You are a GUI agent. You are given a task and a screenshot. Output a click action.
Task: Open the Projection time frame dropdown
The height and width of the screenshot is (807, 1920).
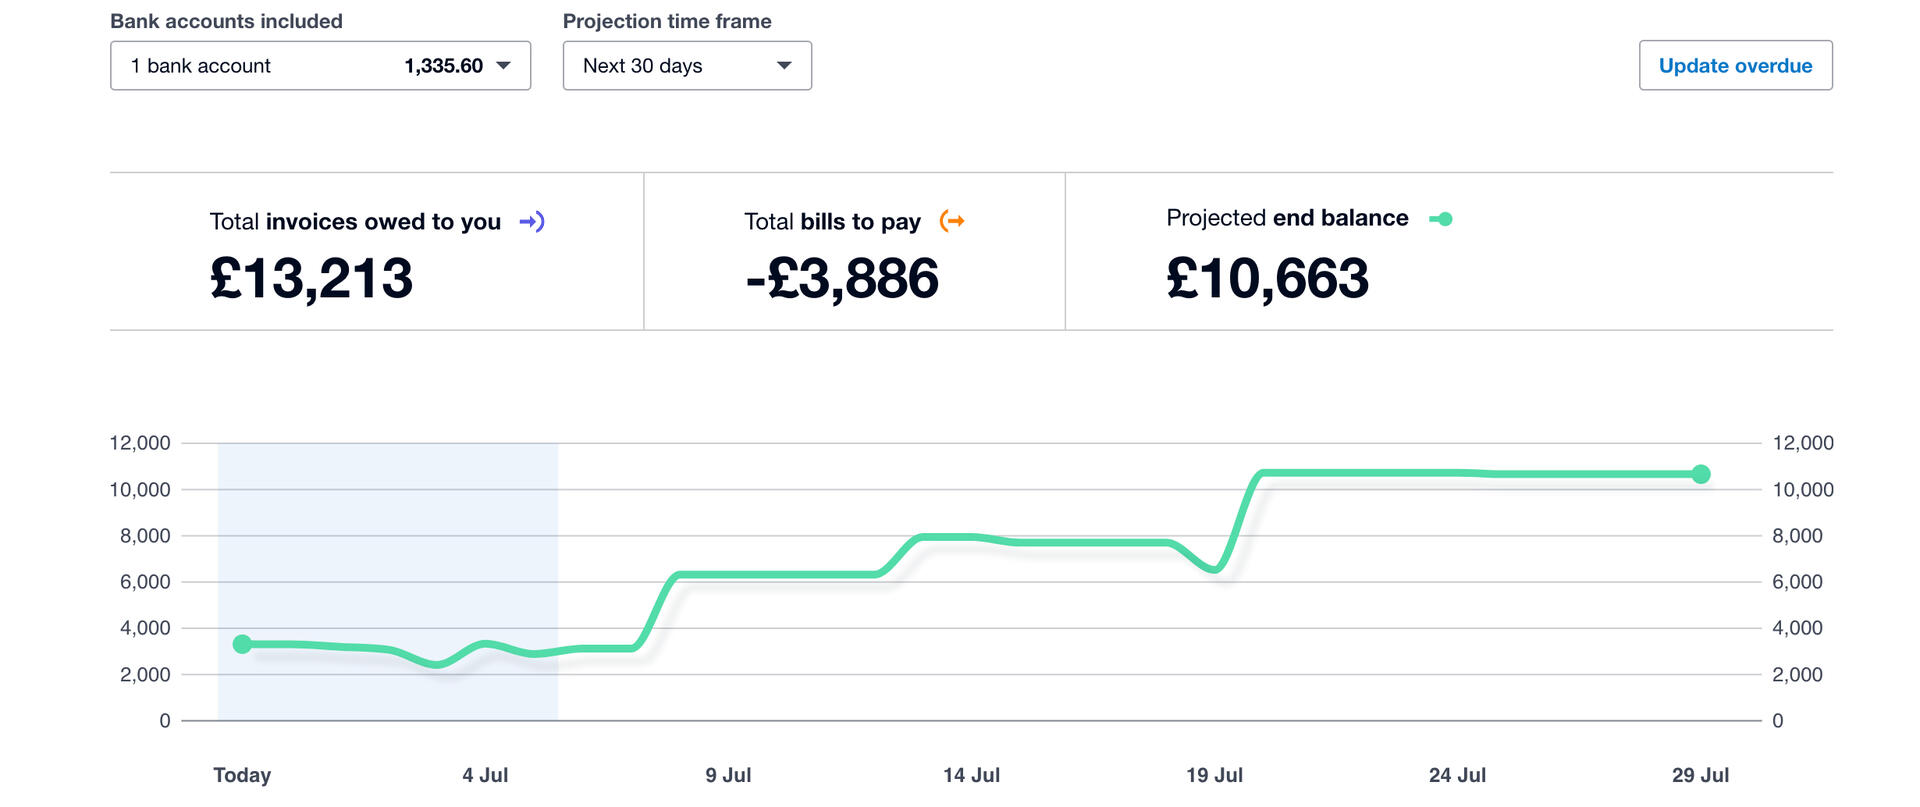[x=686, y=66]
